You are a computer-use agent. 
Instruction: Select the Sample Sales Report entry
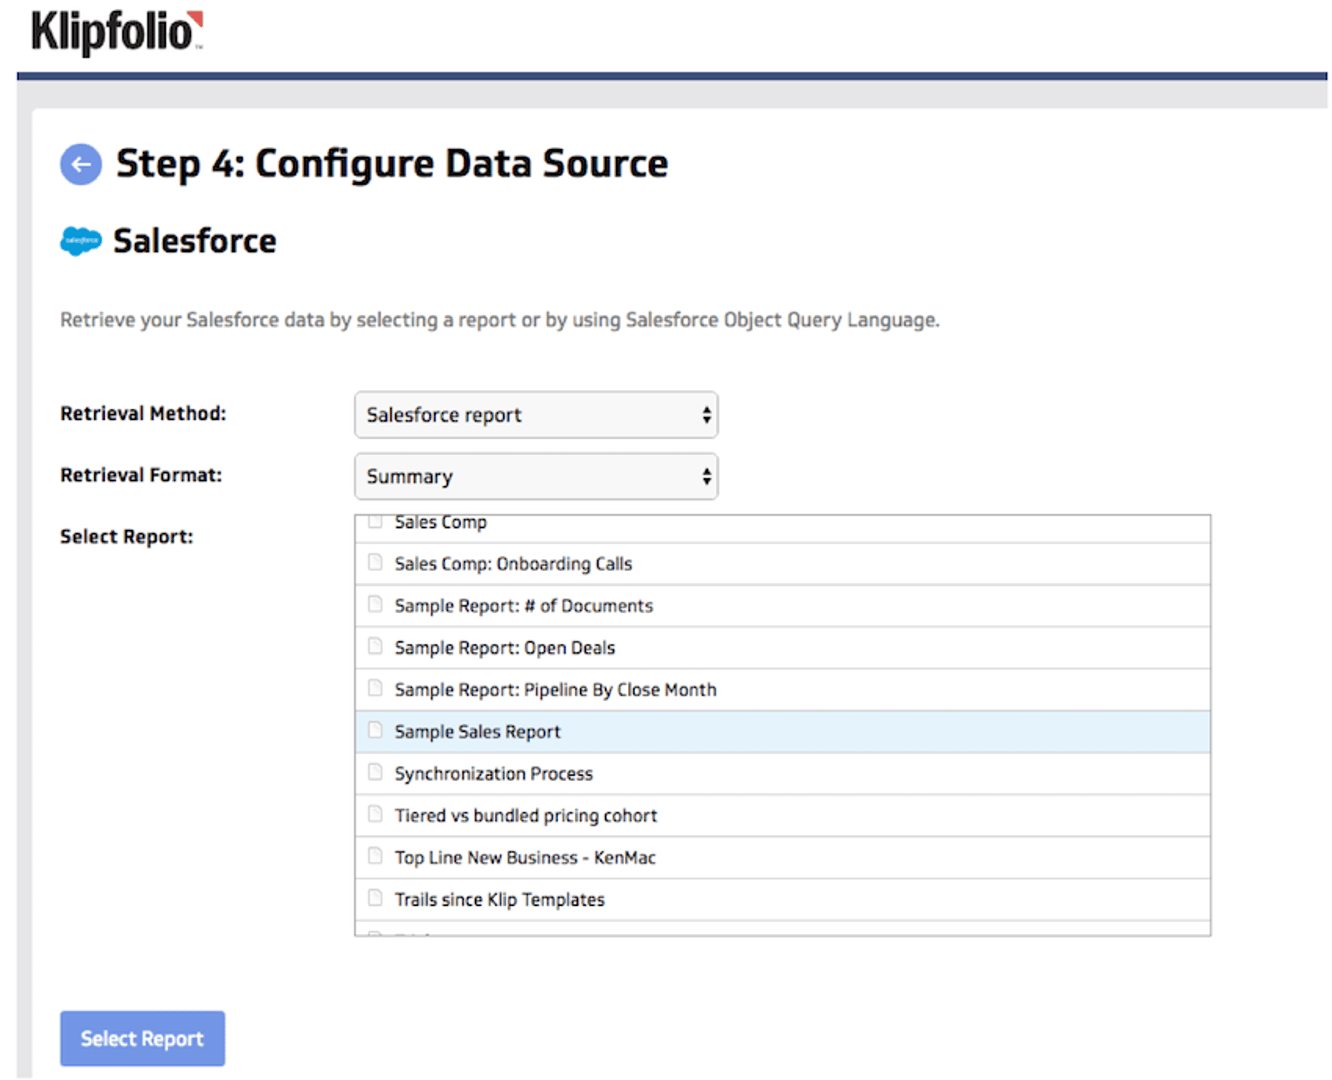pyautogui.click(x=478, y=730)
